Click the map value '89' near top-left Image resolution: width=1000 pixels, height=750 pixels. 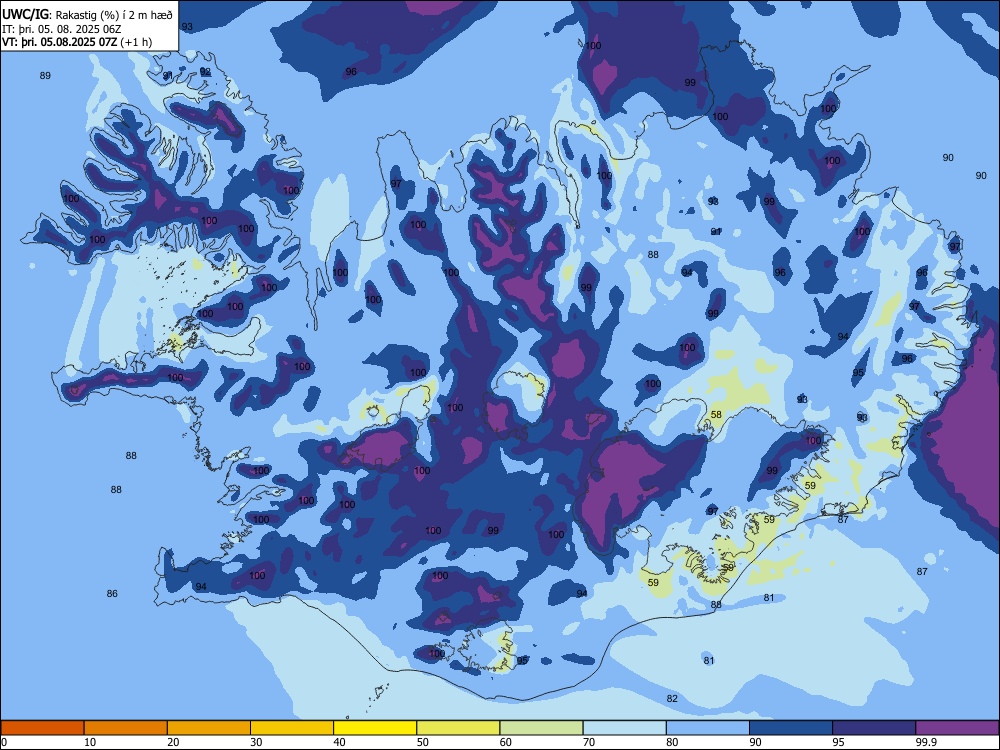tap(45, 75)
